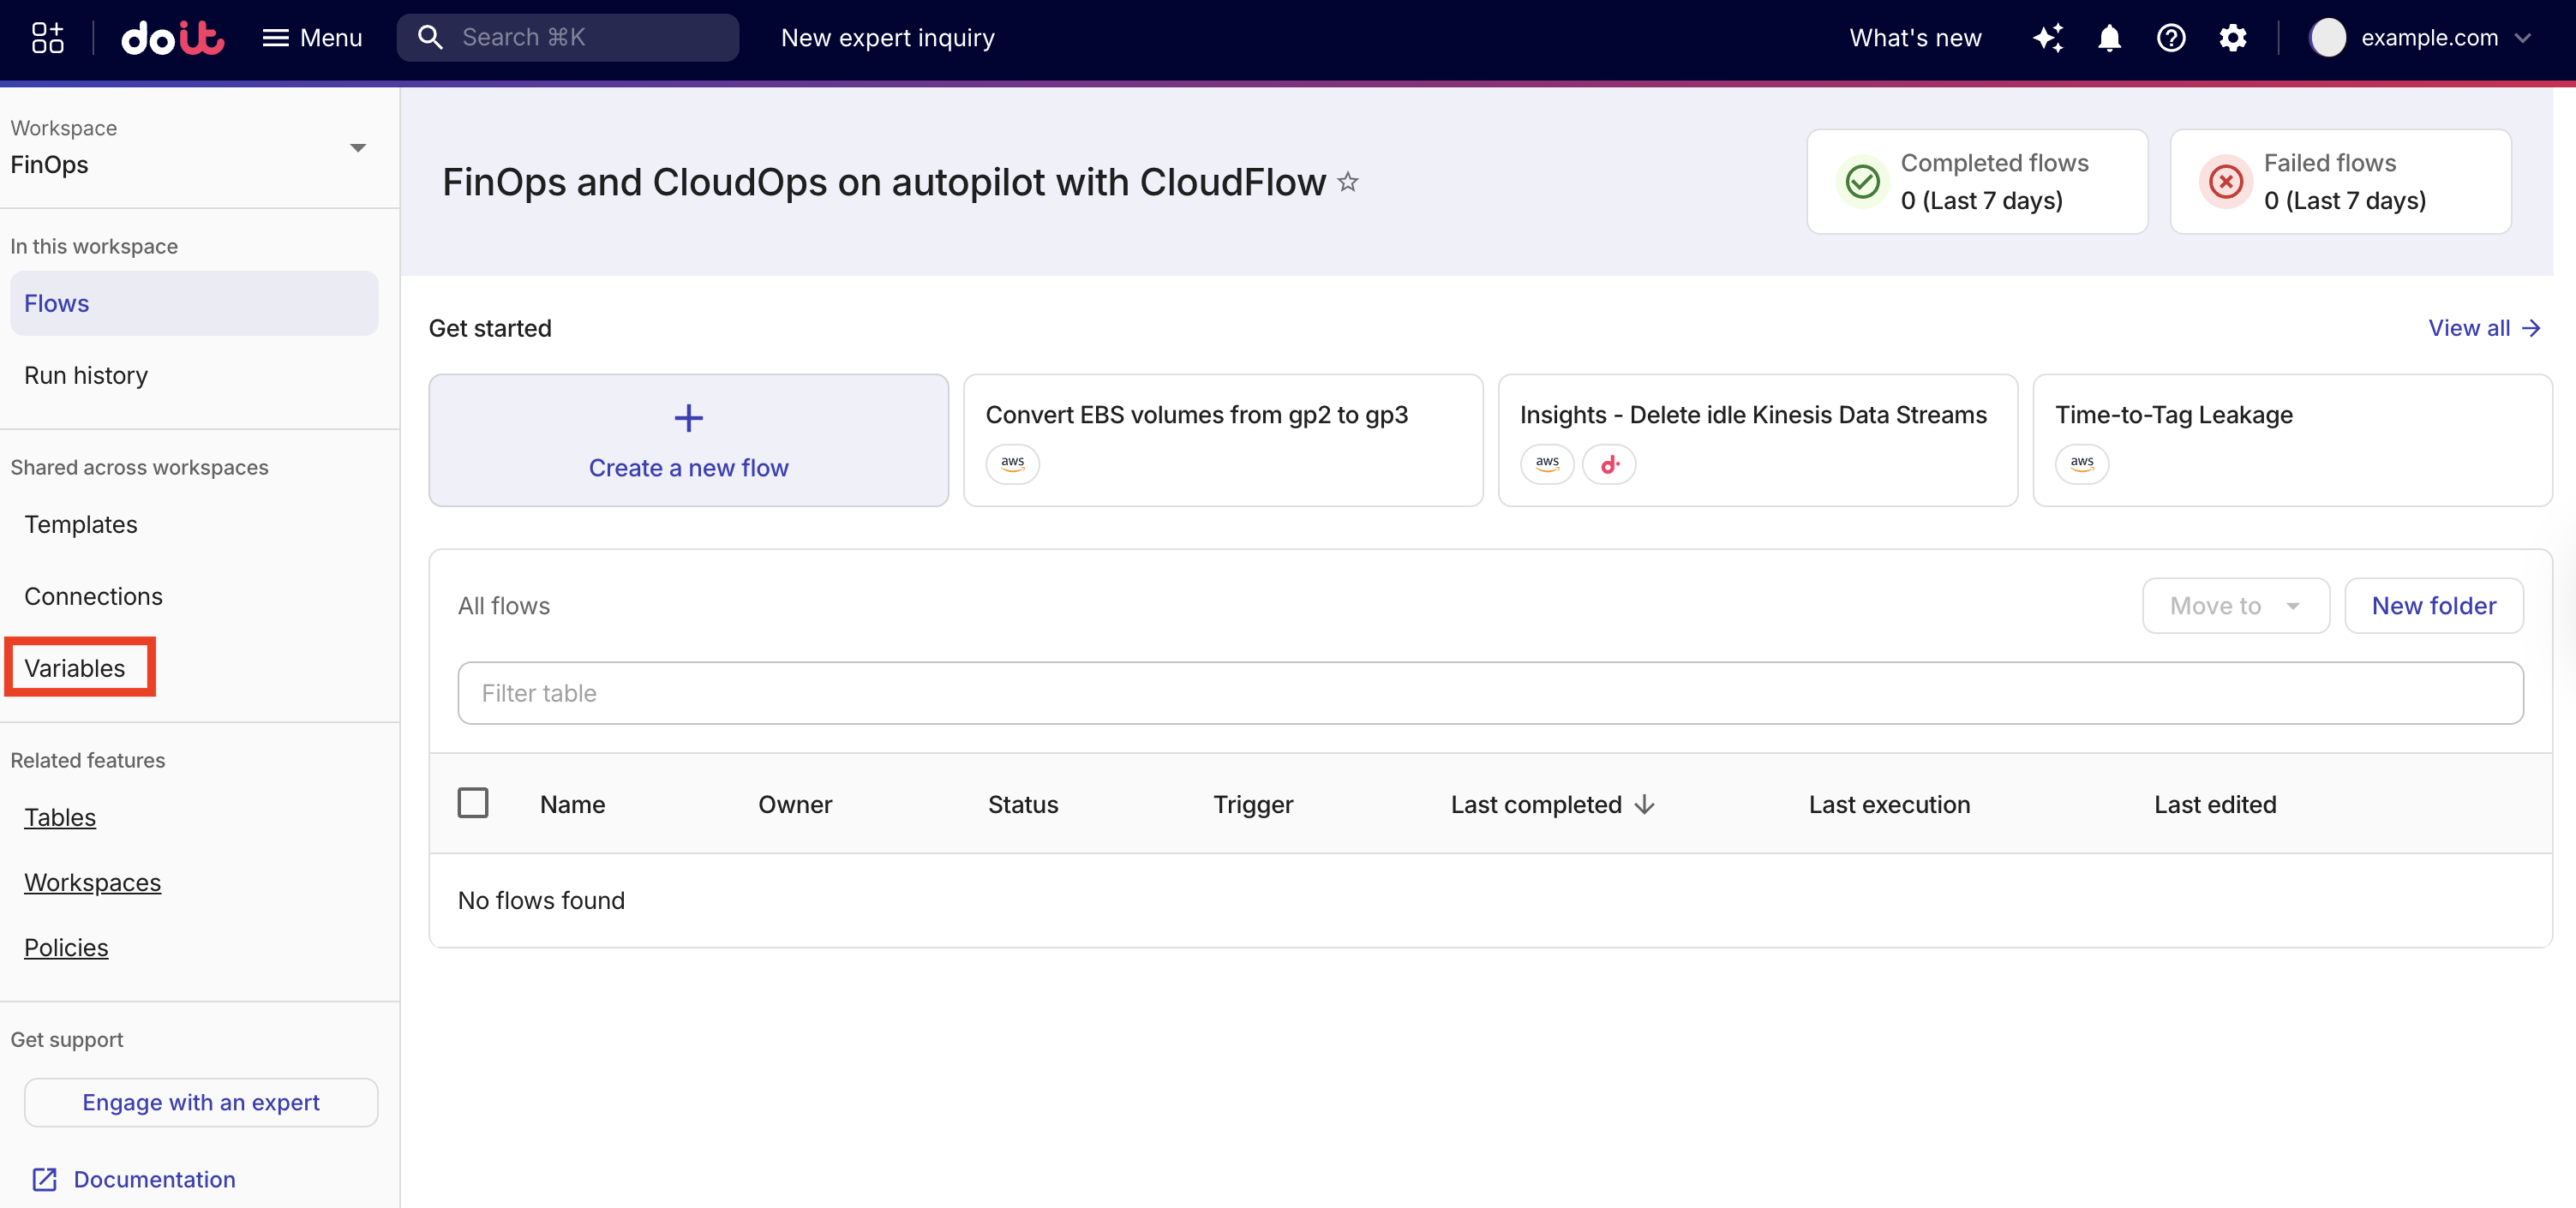
Task: Open Variables page
Action: [75, 668]
